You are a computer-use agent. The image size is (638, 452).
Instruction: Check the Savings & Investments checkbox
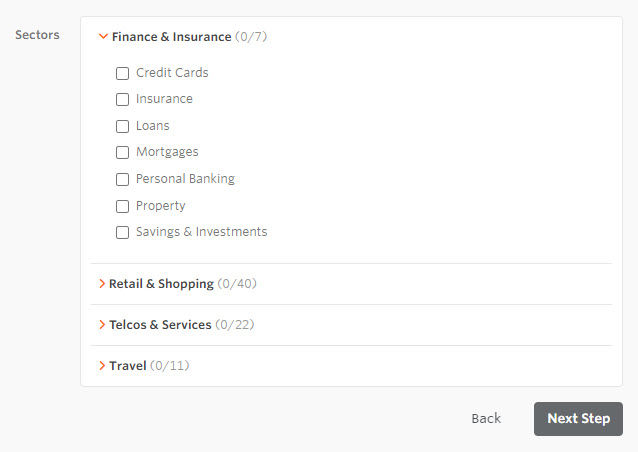click(x=123, y=232)
